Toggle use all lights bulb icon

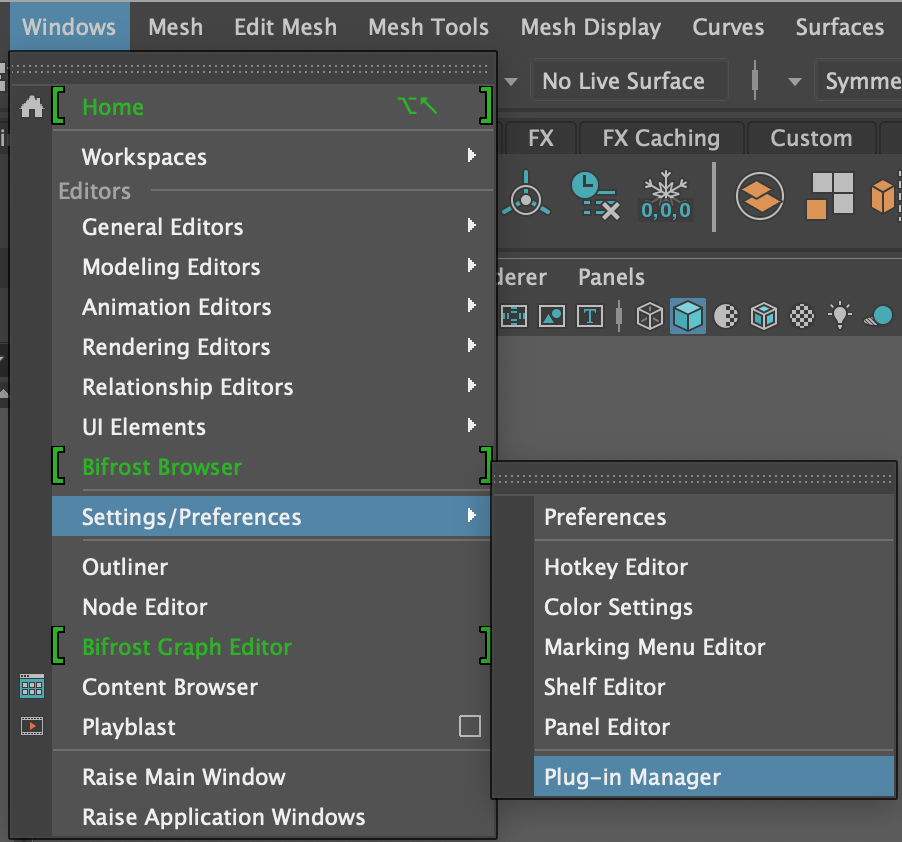coord(840,315)
